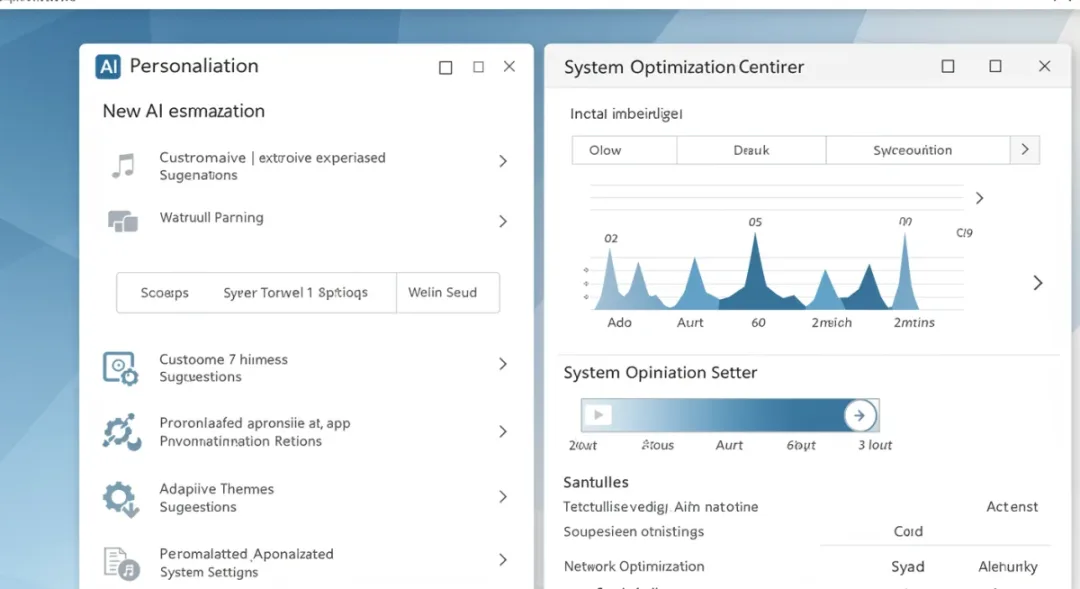The image size is (1080, 589).
Task: Click the Santulles heading
Action: pyautogui.click(x=596, y=482)
